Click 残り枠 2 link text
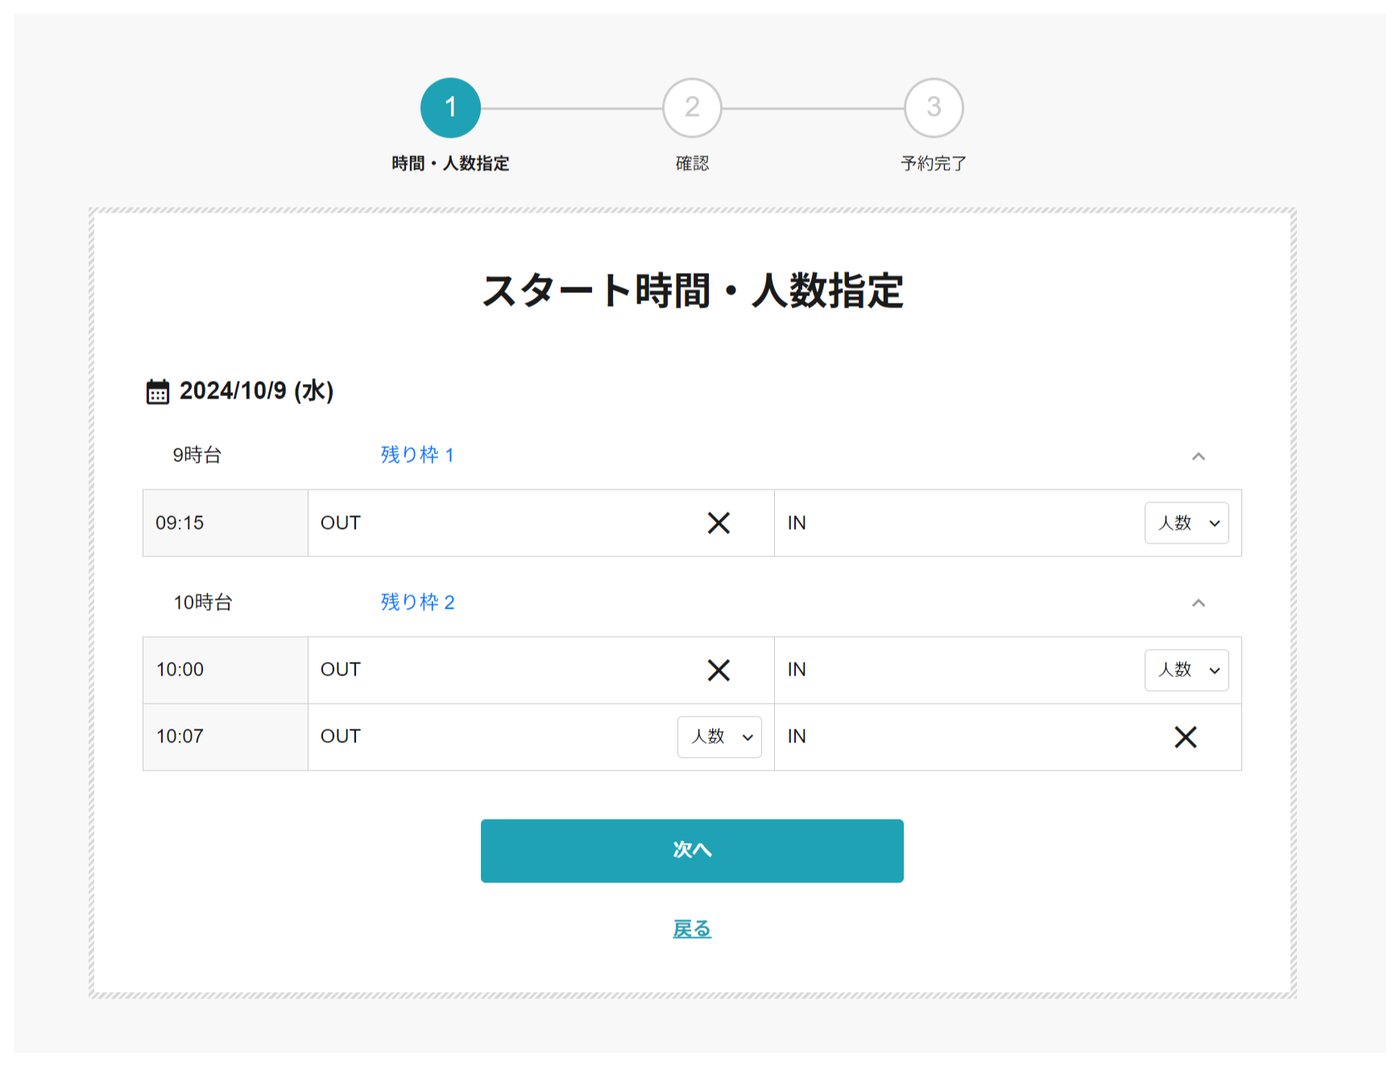The height and width of the screenshot is (1066, 1400). pos(417,602)
